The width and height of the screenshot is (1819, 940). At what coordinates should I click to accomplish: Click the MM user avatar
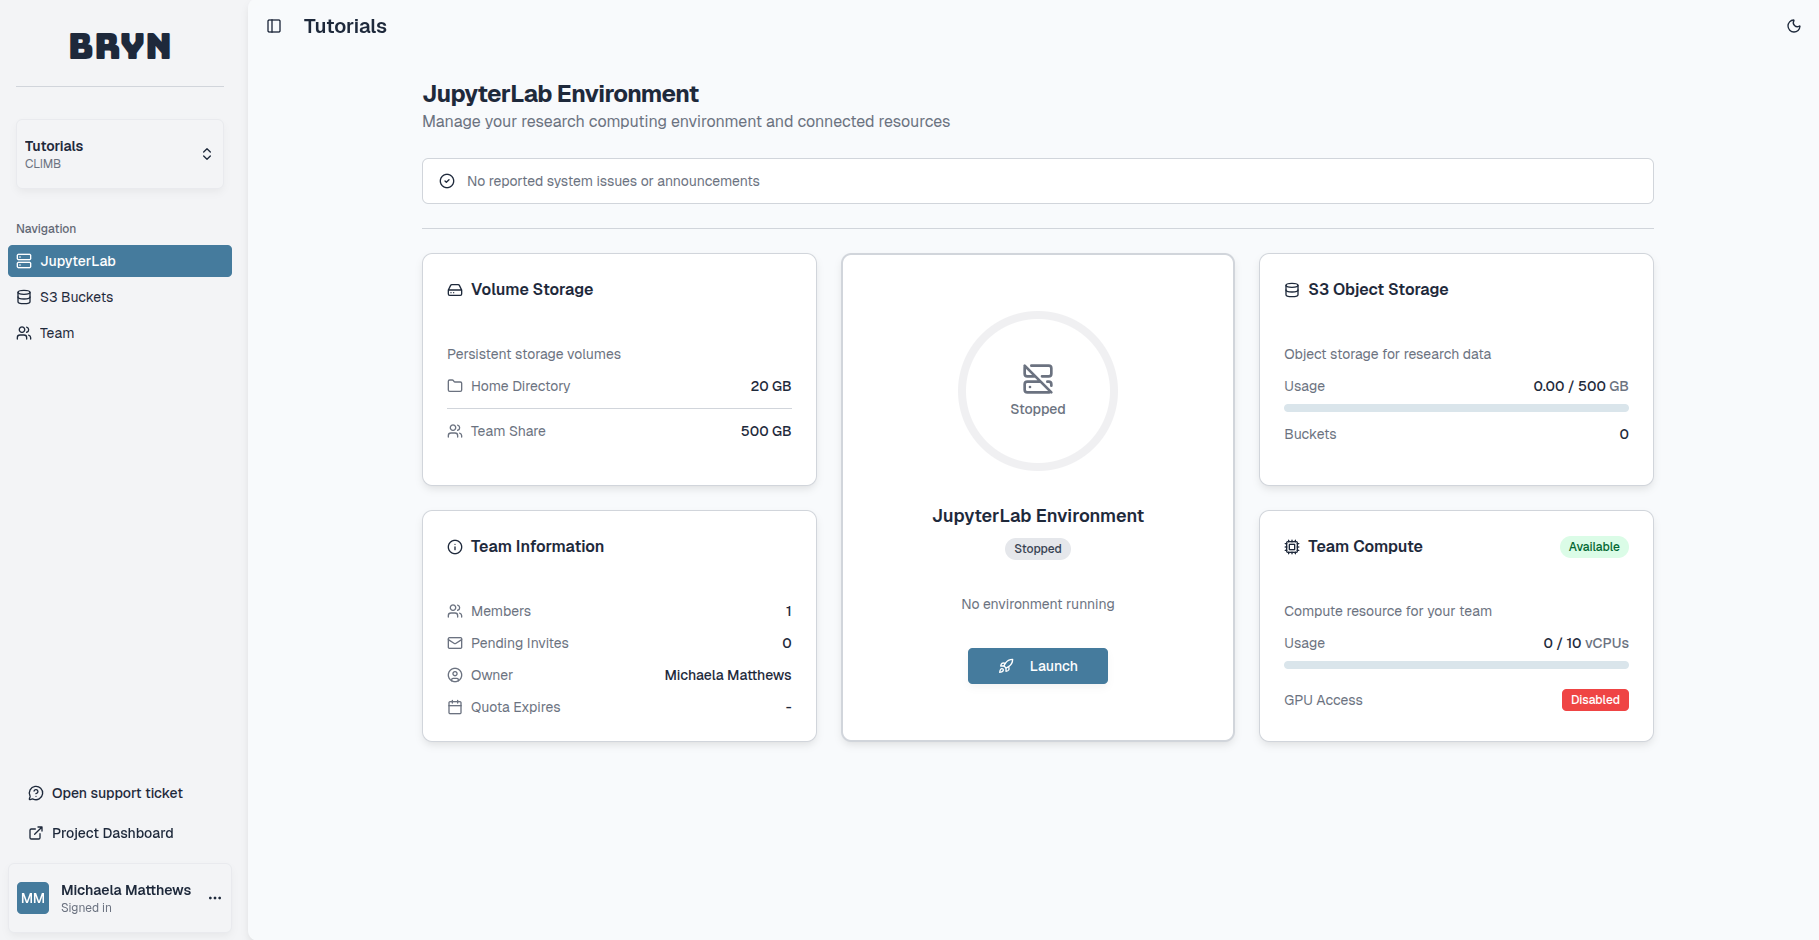[x=33, y=898]
